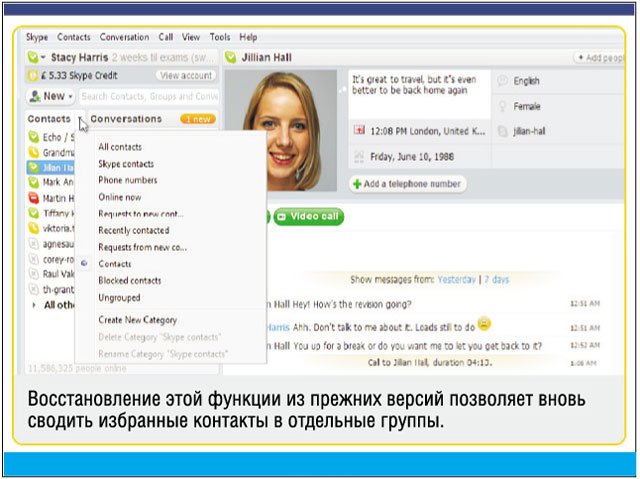The image size is (640, 479).
Task: Click the 11,586,325 people online status text
Action: coord(77,368)
